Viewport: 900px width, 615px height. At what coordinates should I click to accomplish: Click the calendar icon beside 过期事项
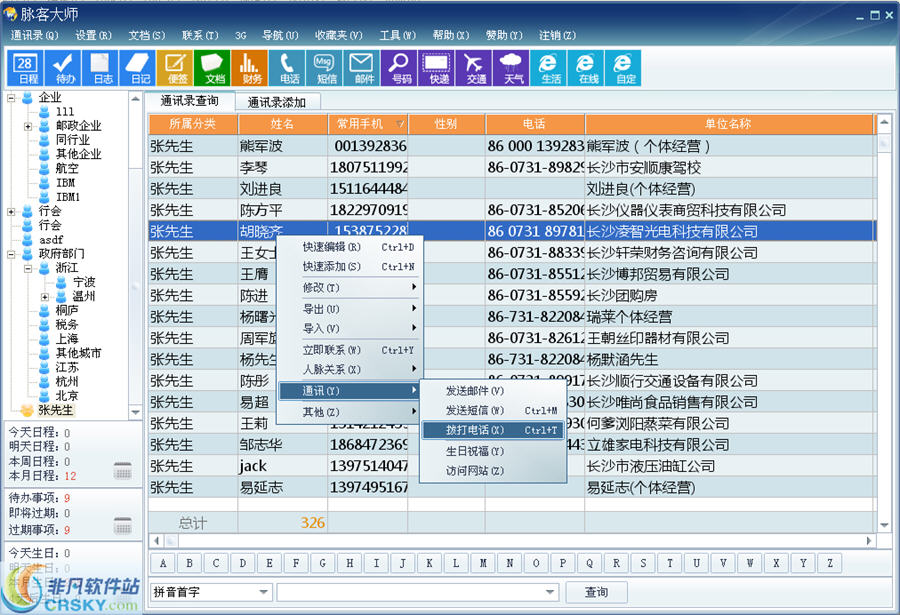coord(122,525)
